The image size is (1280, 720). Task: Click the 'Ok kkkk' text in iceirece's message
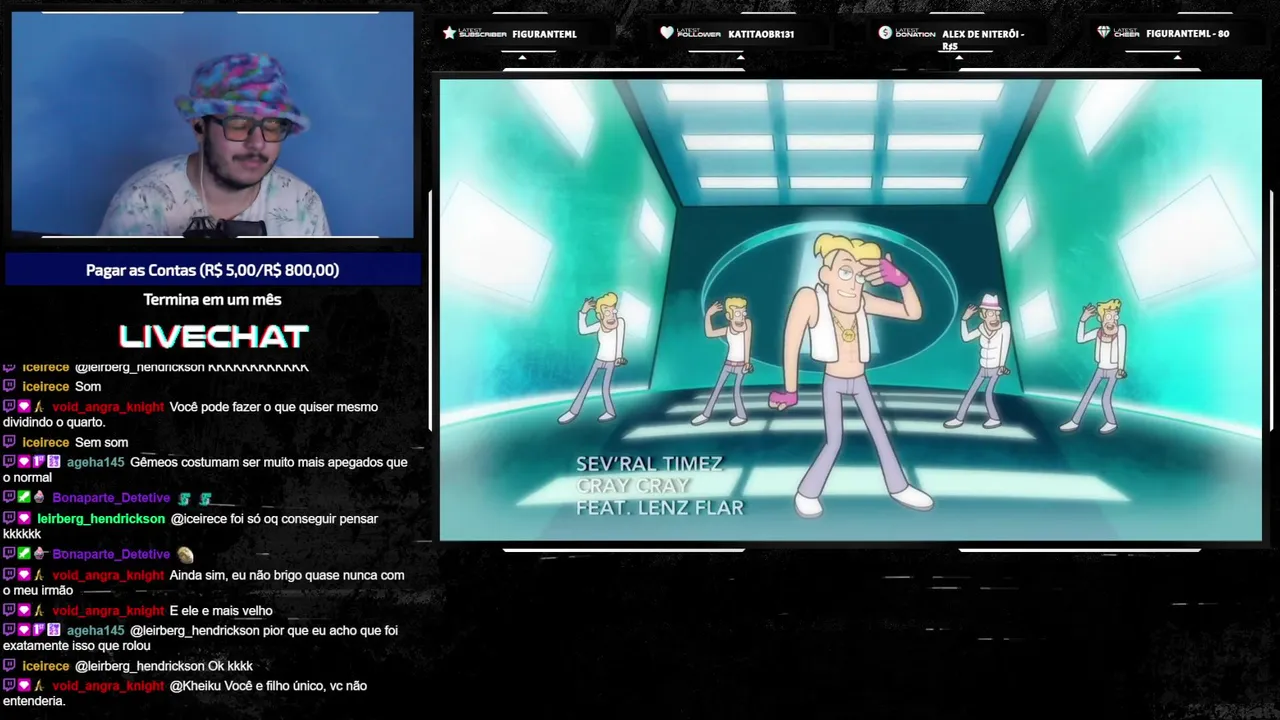[230, 666]
